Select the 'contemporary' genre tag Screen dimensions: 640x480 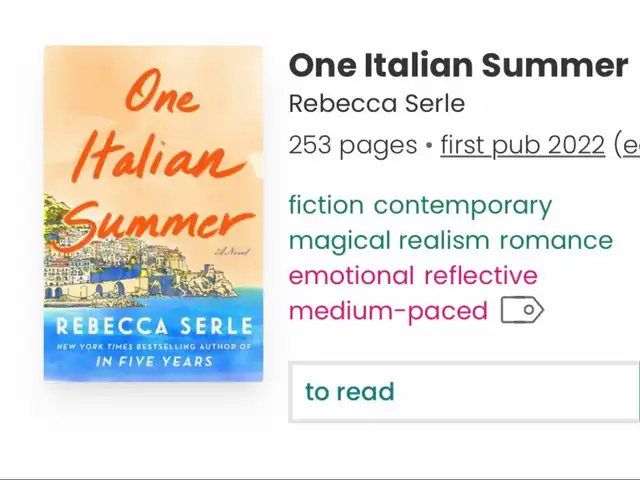point(463,206)
